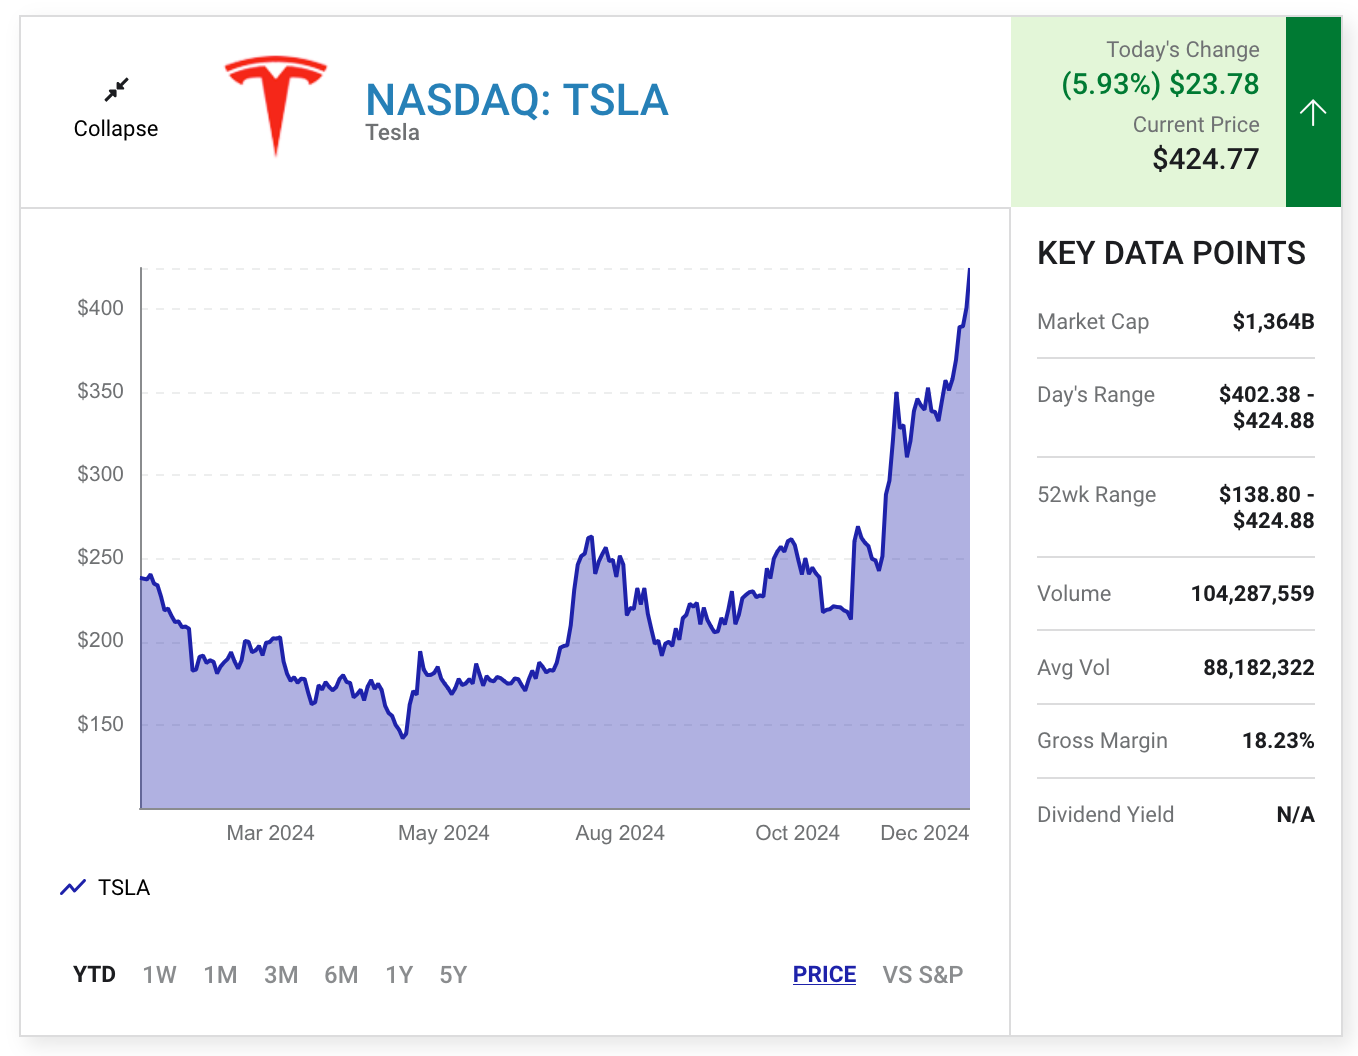Toggle the TSLA series in legend
Image resolution: width=1358 pixels, height=1056 pixels.
(124, 887)
